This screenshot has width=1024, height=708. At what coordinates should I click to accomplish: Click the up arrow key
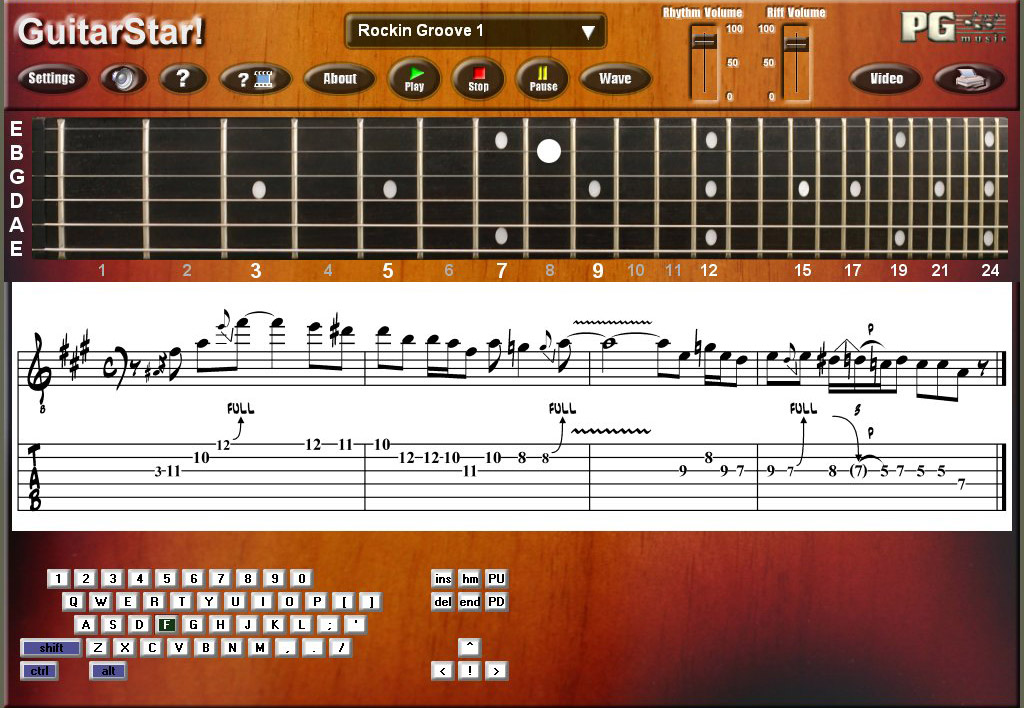[x=470, y=647]
